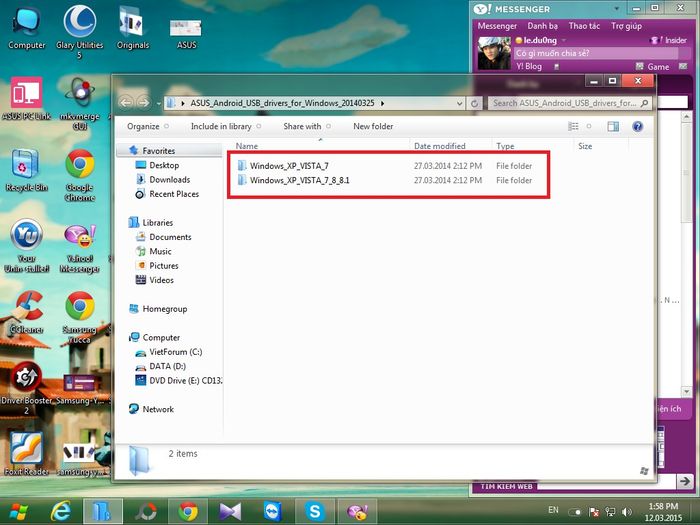
Task: Select Pictures library
Action: coord(157,266)
